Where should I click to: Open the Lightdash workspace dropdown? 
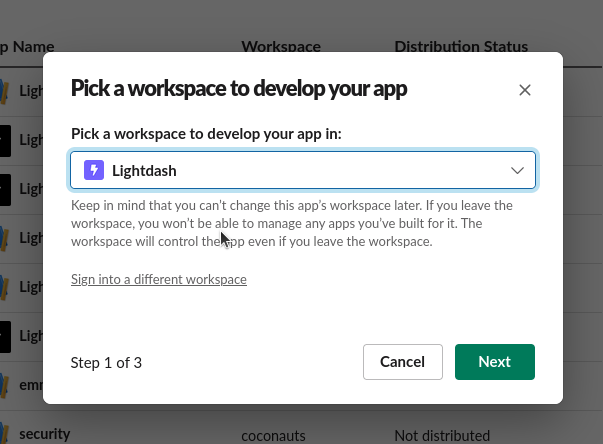303,170
